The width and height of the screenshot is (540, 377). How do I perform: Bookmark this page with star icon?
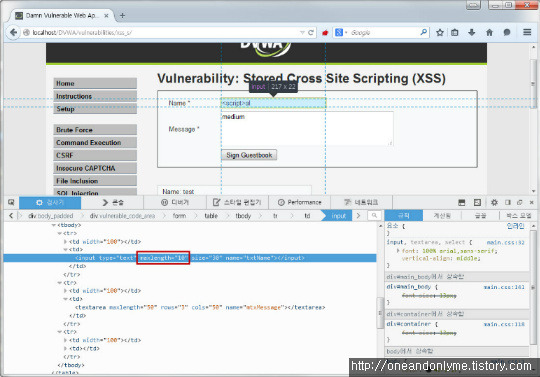point(440,32)
